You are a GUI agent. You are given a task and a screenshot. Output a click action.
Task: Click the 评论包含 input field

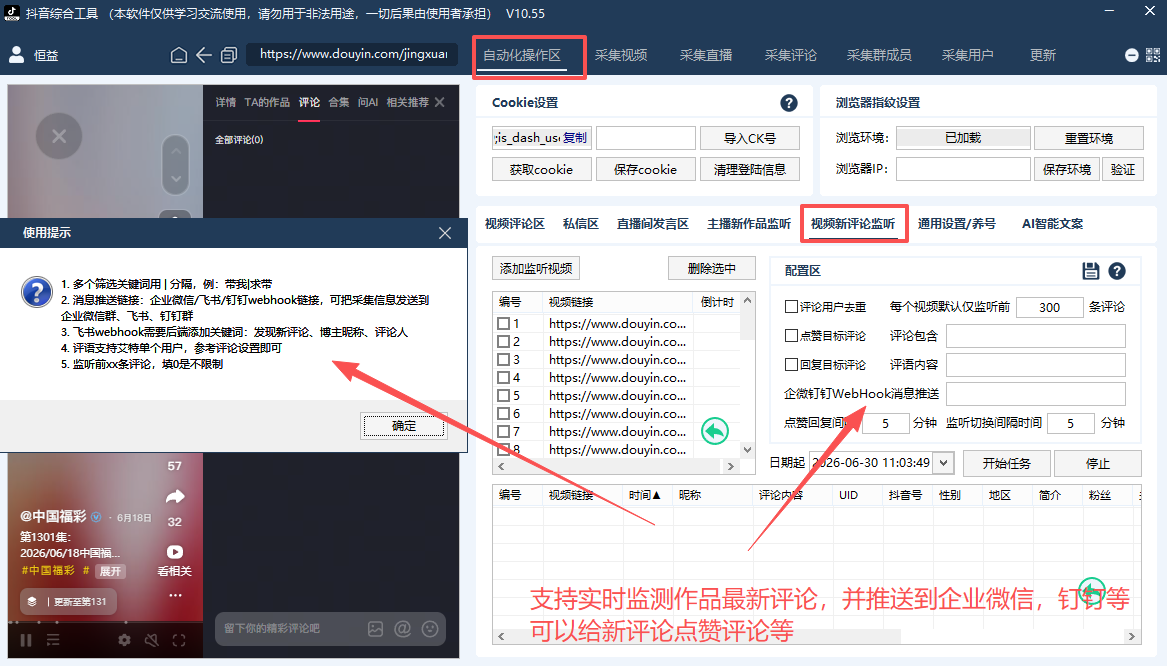coord(1035,336)
